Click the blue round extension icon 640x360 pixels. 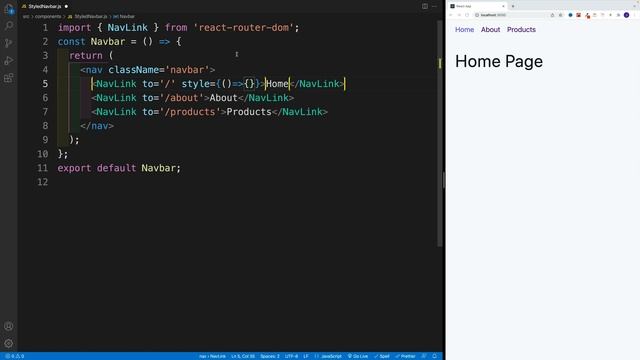tap(570, 15)
